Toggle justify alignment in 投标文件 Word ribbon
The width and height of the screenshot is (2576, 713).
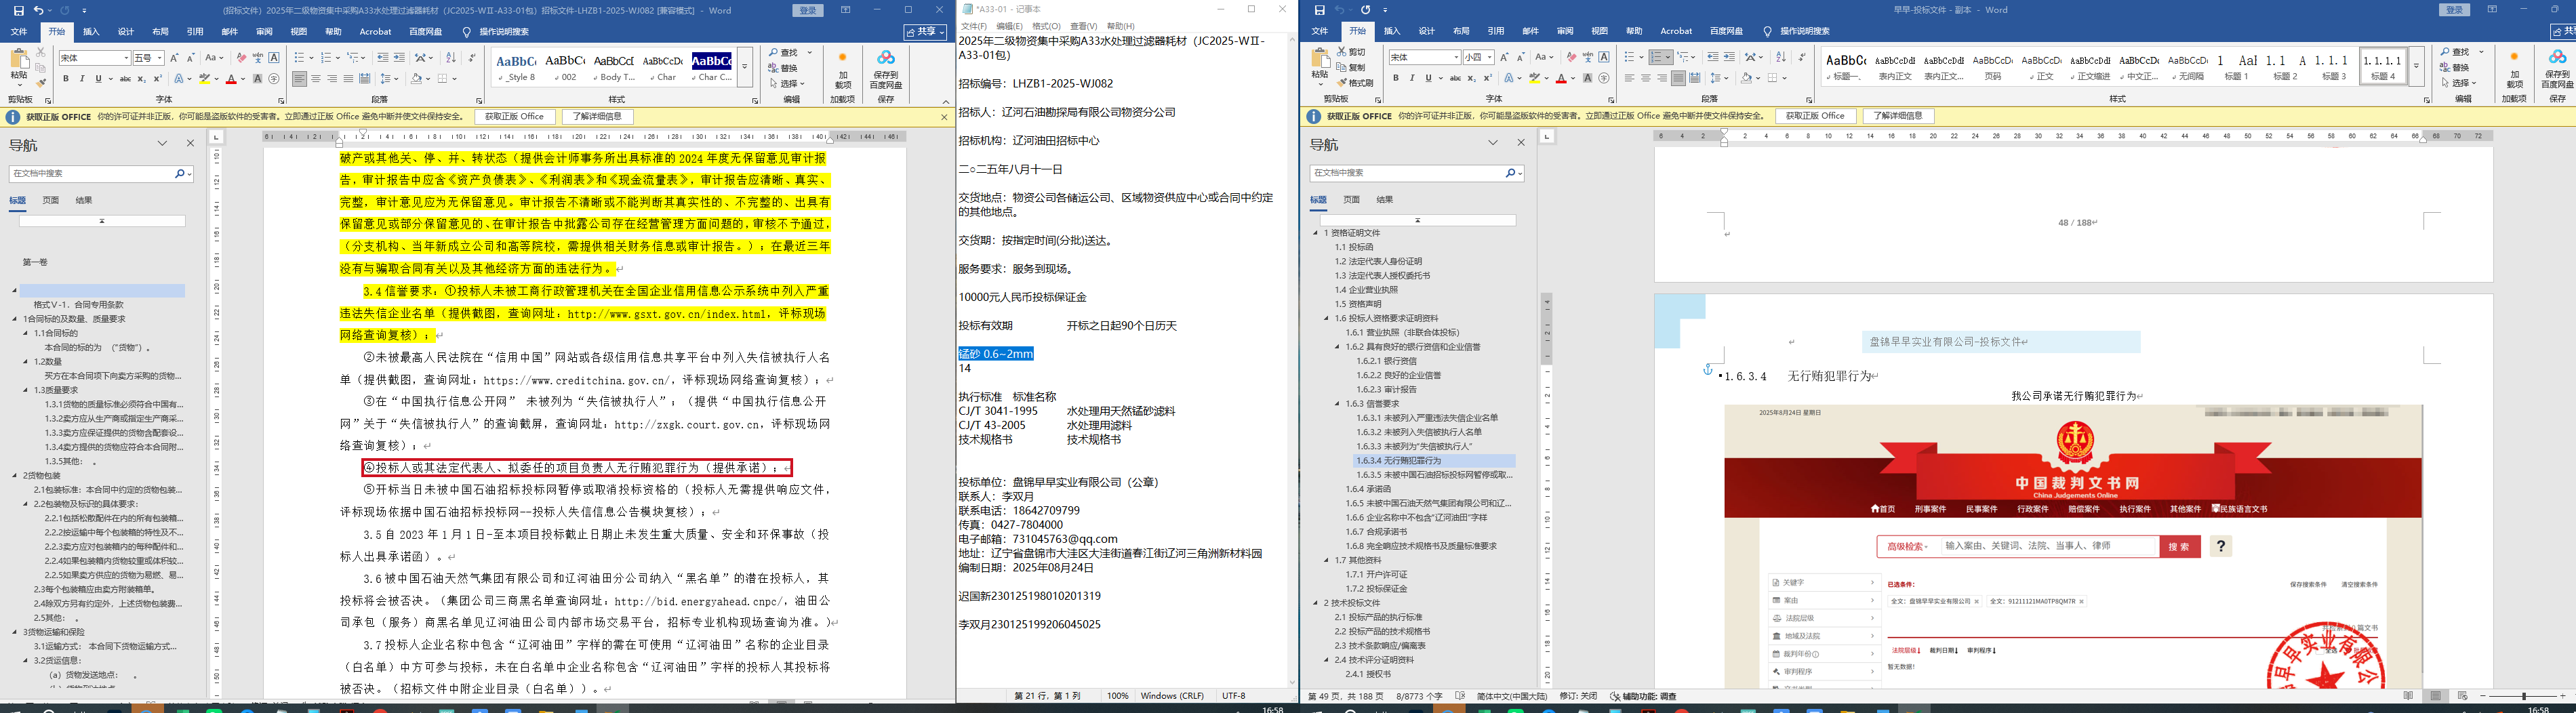pyautogui.click(x=1678, y=78)
